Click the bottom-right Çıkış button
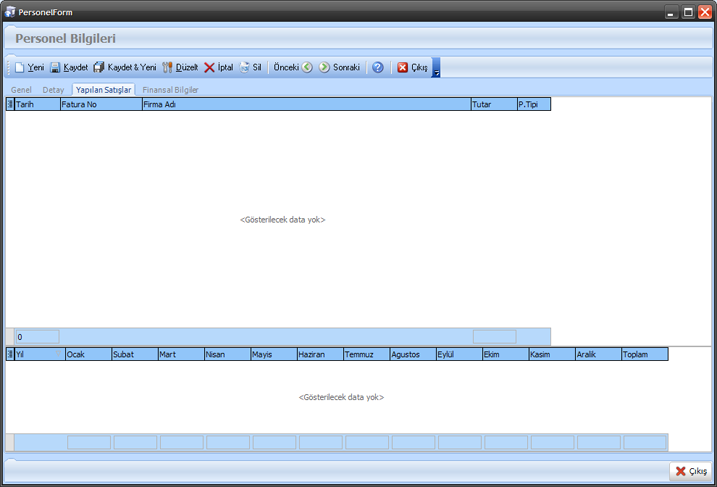 click(690, 471)
